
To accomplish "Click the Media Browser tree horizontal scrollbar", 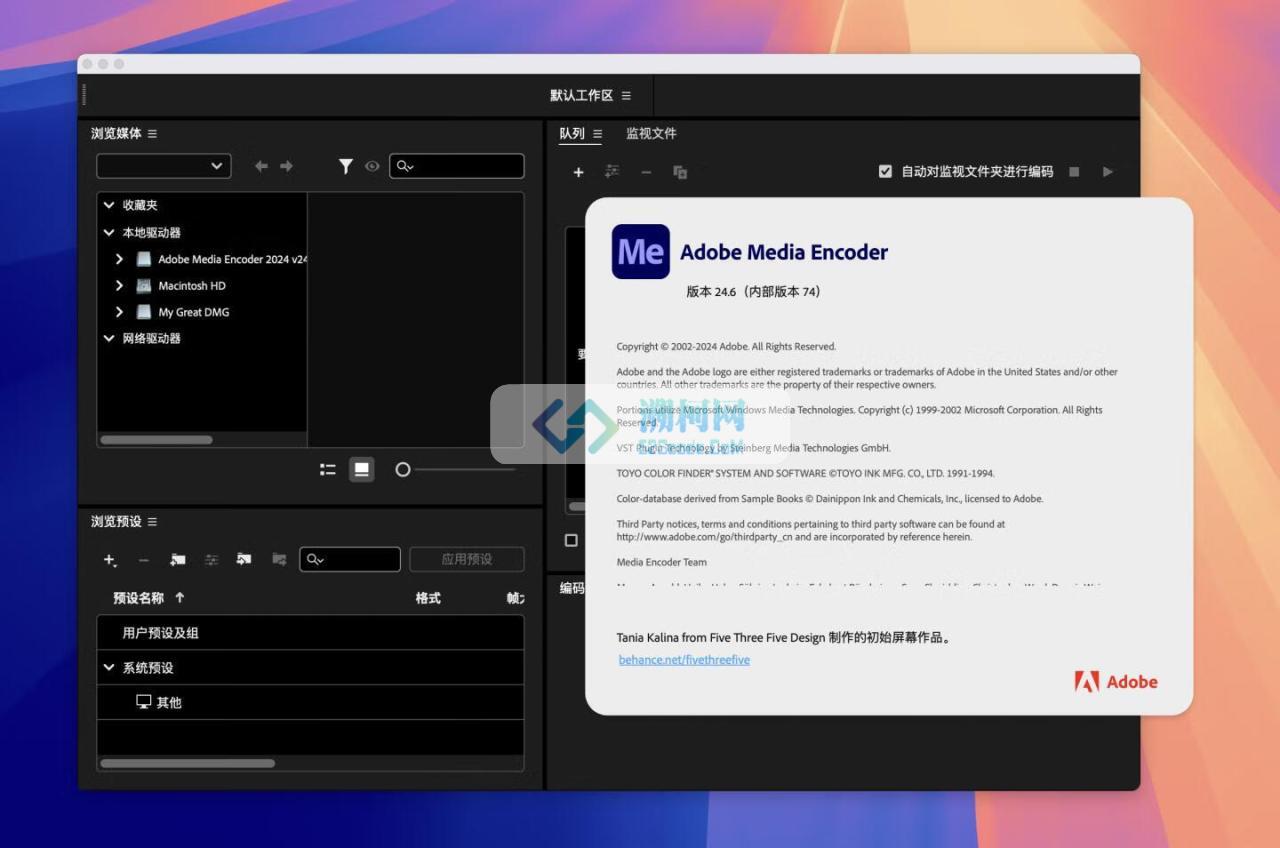I will click(156, 440).
